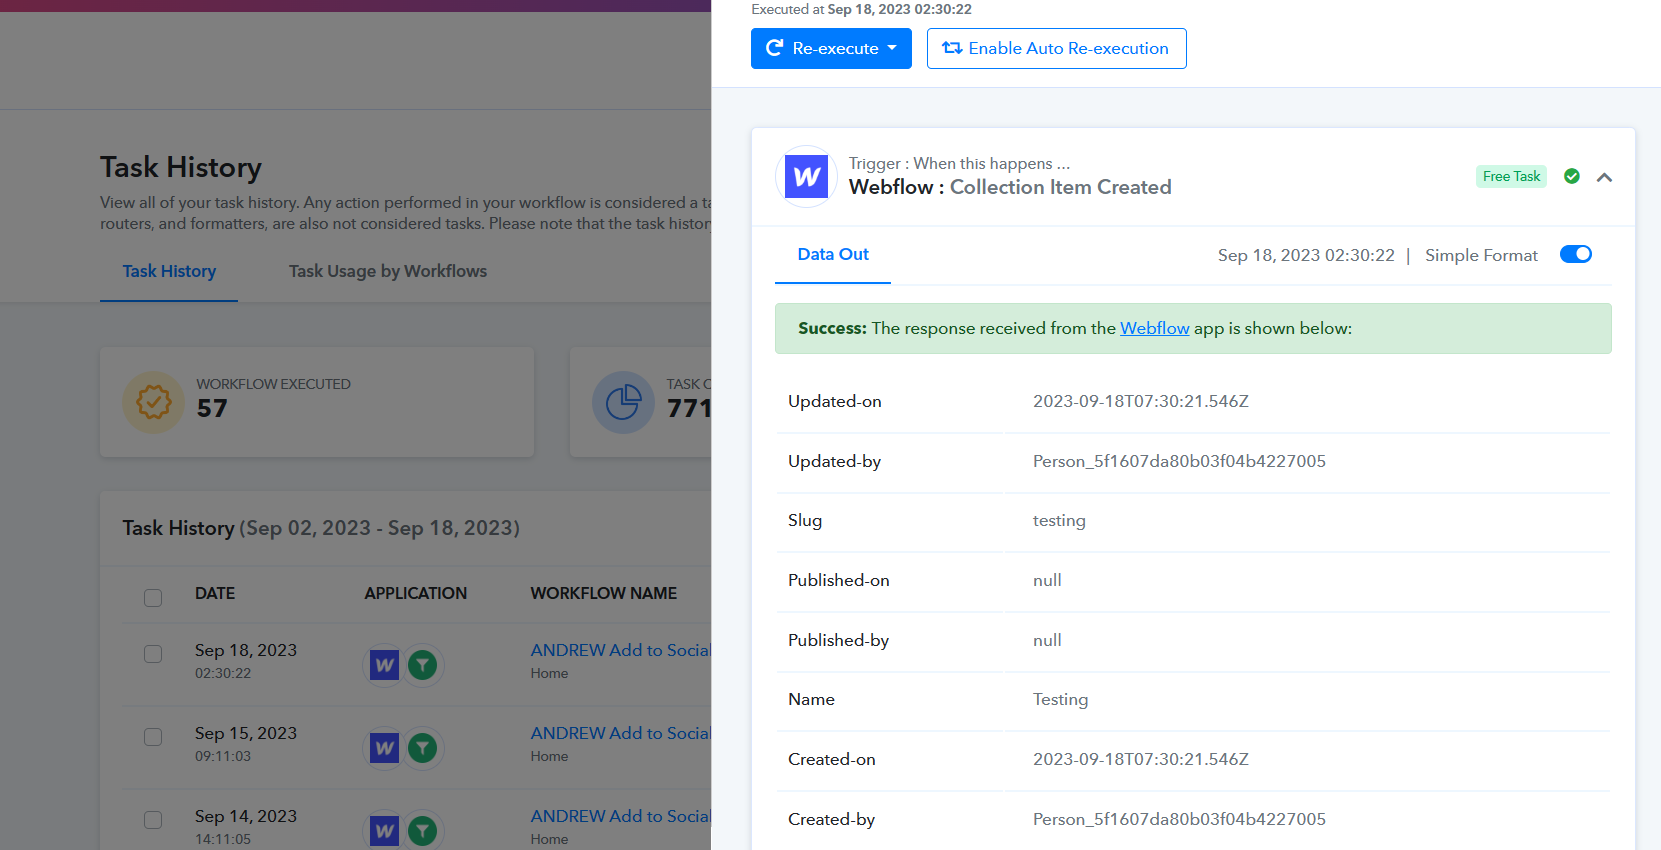The width and height of the screenshot is (1661, 850).
Task: Click the task consumption pie chart icon
Action: click(x=623, y=402)
